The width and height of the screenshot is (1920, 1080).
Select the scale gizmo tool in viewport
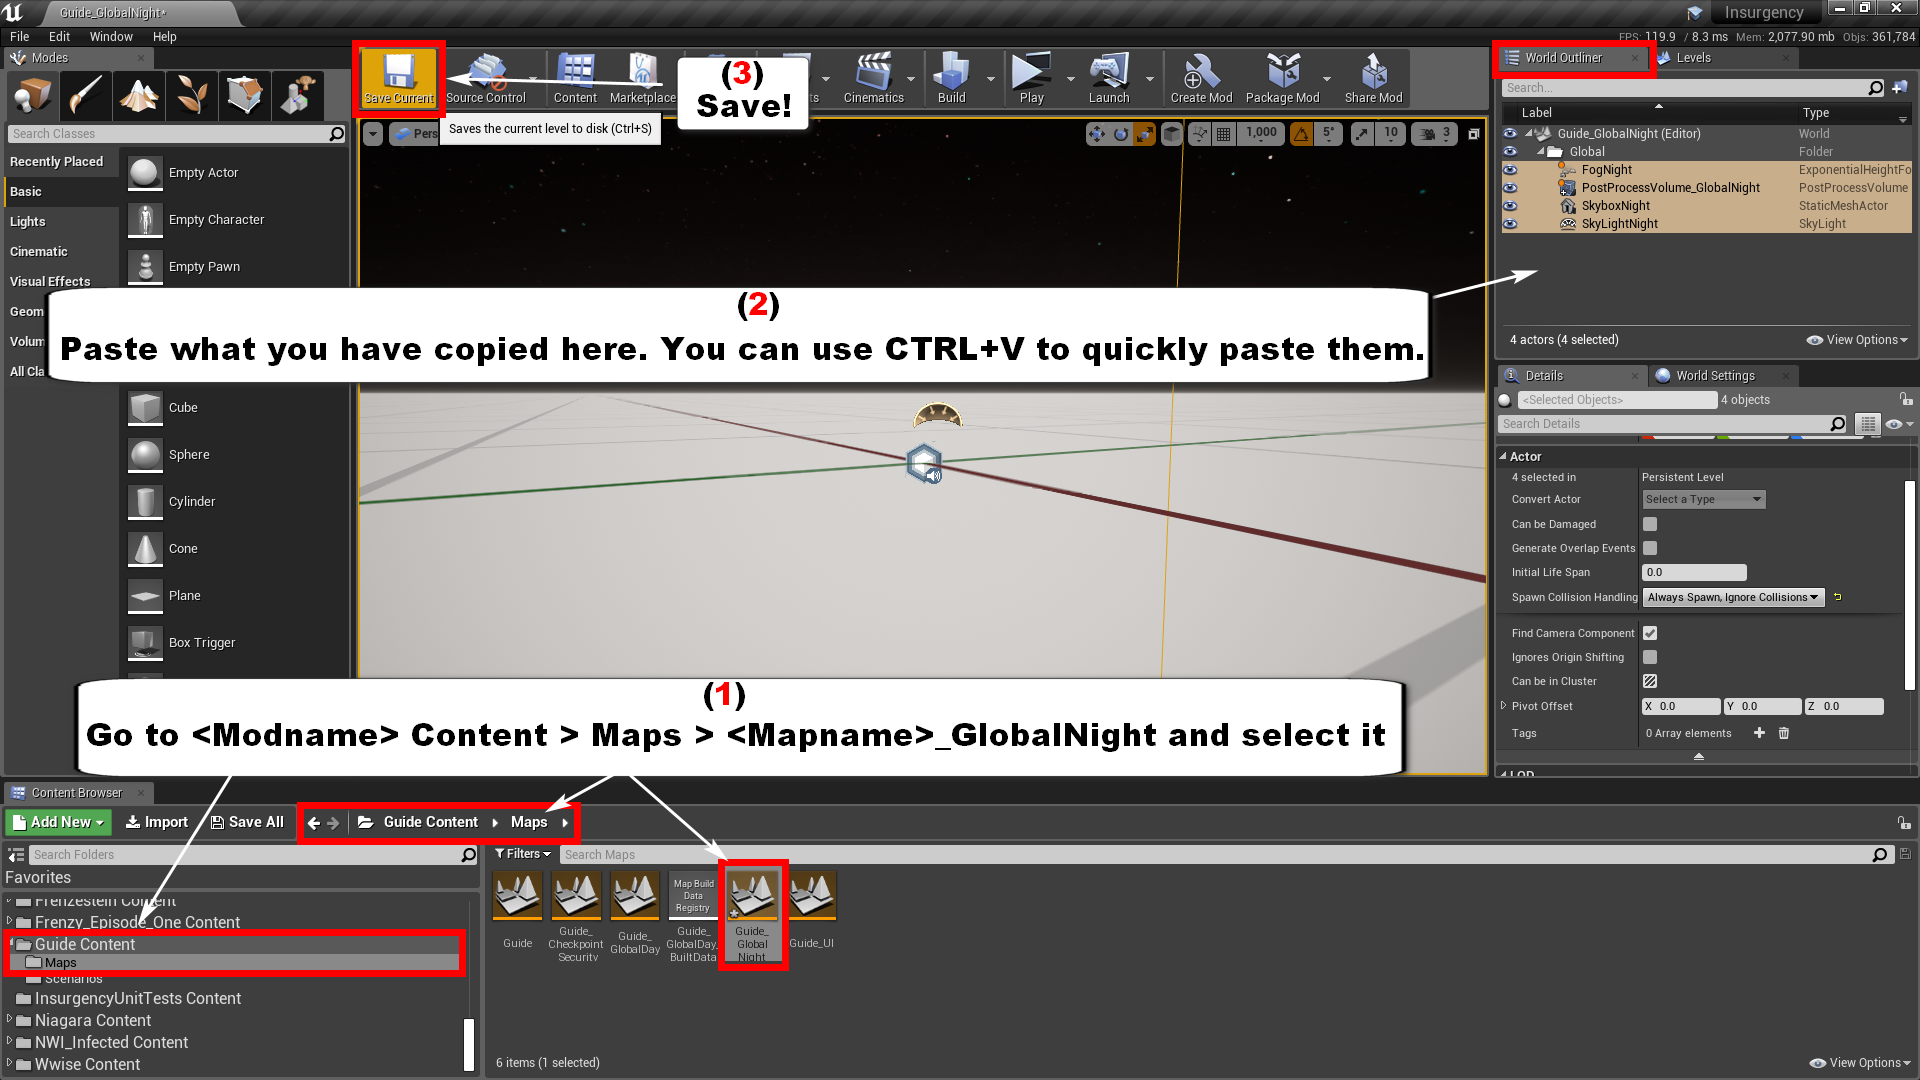click(1144, 134)
